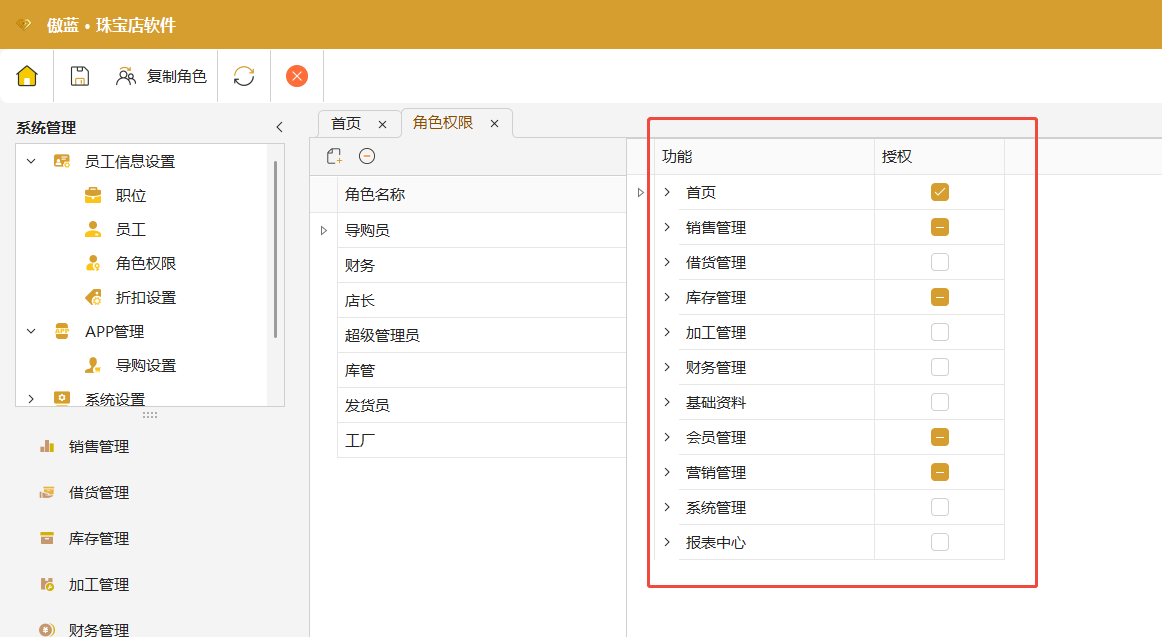This screenshot has height=637, width=1162.
Task: Select the 超级管理员 role row
Action: tap(482, 335)
